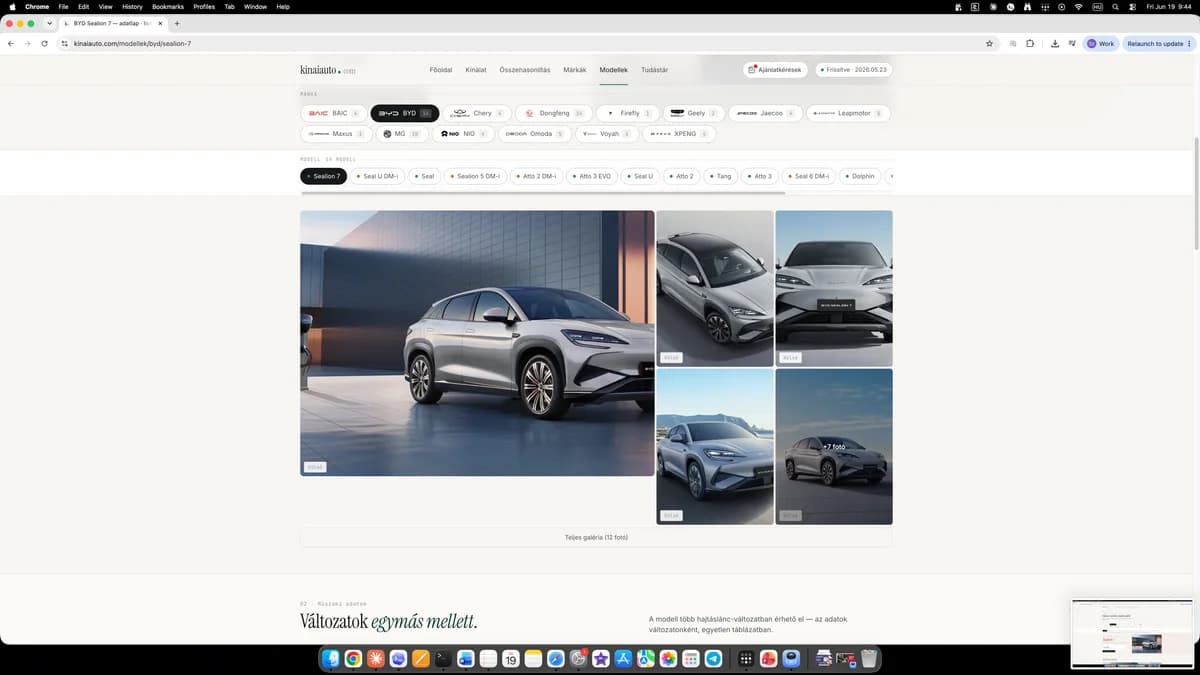Open the Chrome three-dot menu

(x=1189, y=44)
